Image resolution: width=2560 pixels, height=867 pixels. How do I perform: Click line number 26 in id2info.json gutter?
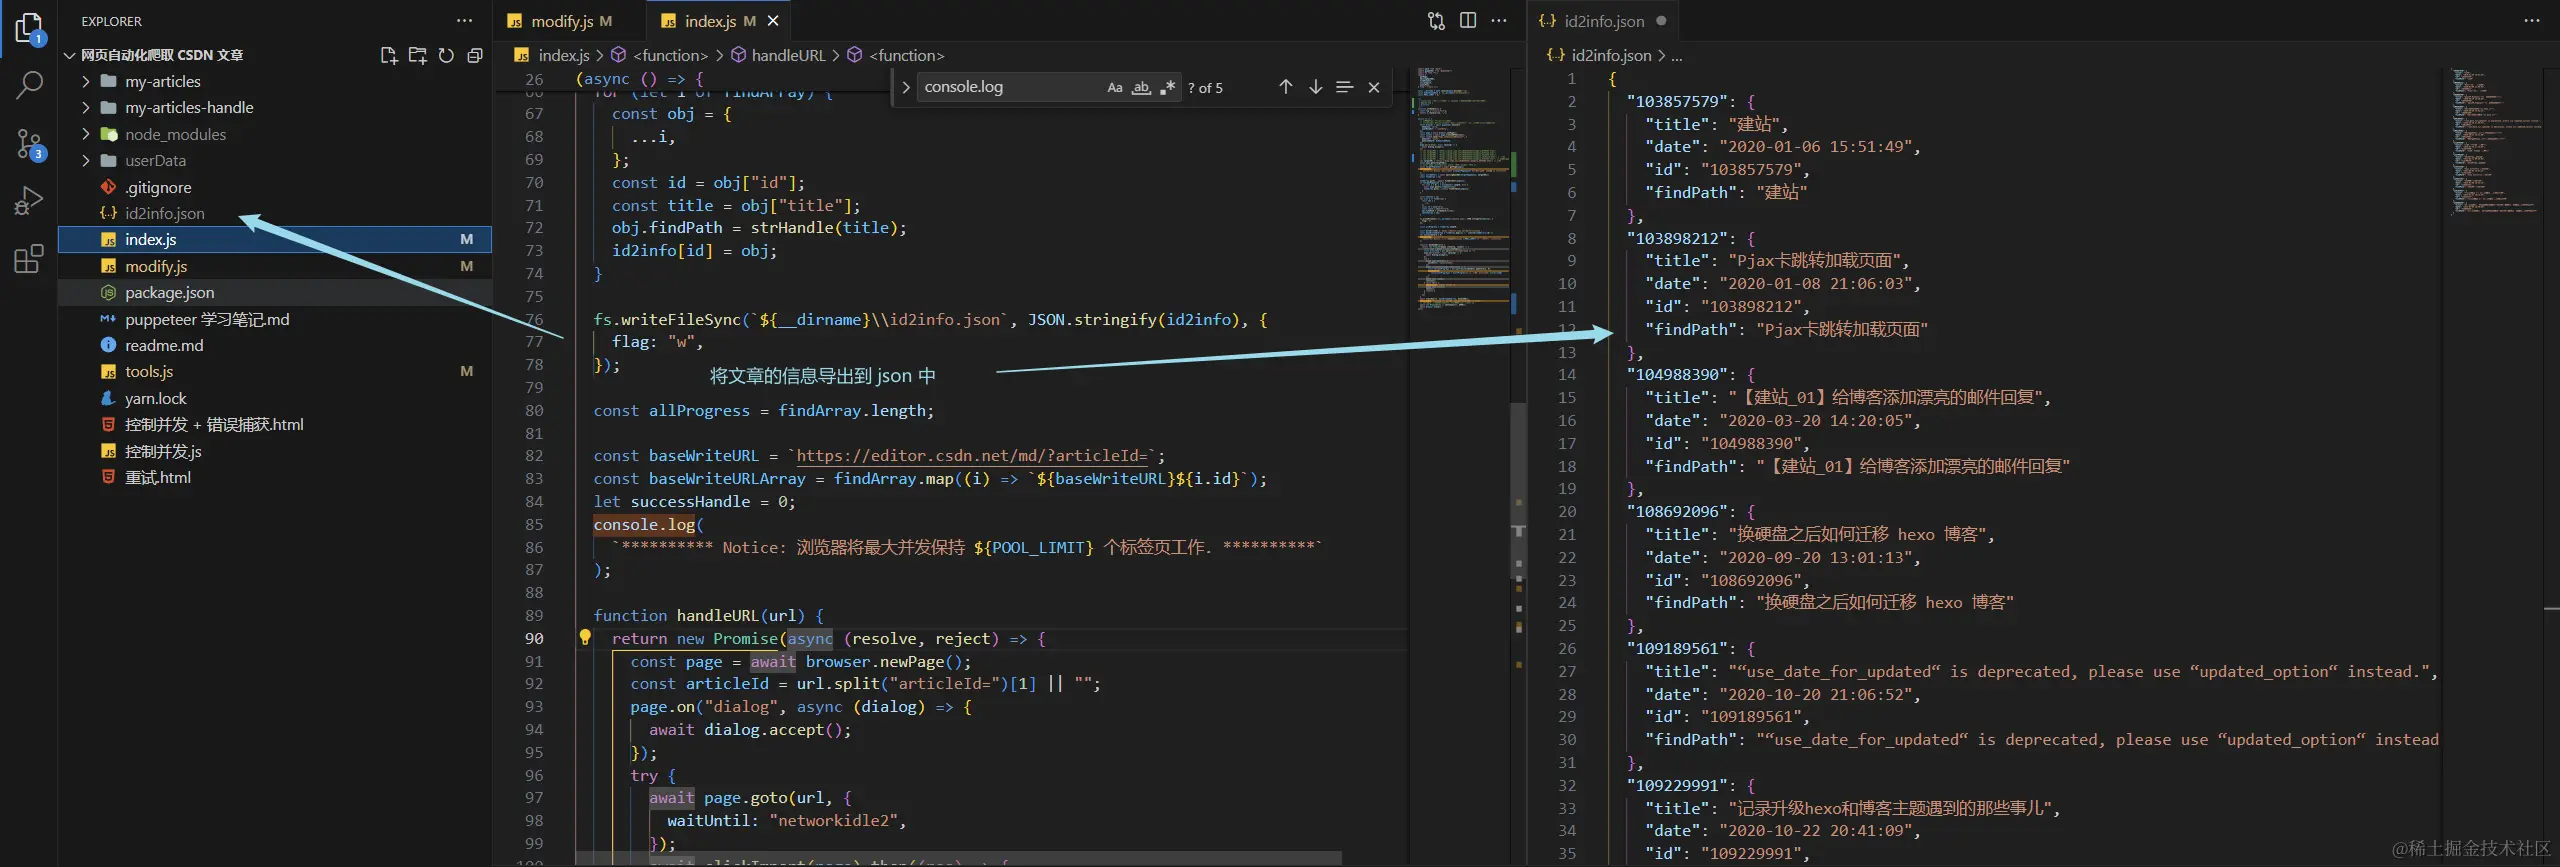coord(1567,648)
